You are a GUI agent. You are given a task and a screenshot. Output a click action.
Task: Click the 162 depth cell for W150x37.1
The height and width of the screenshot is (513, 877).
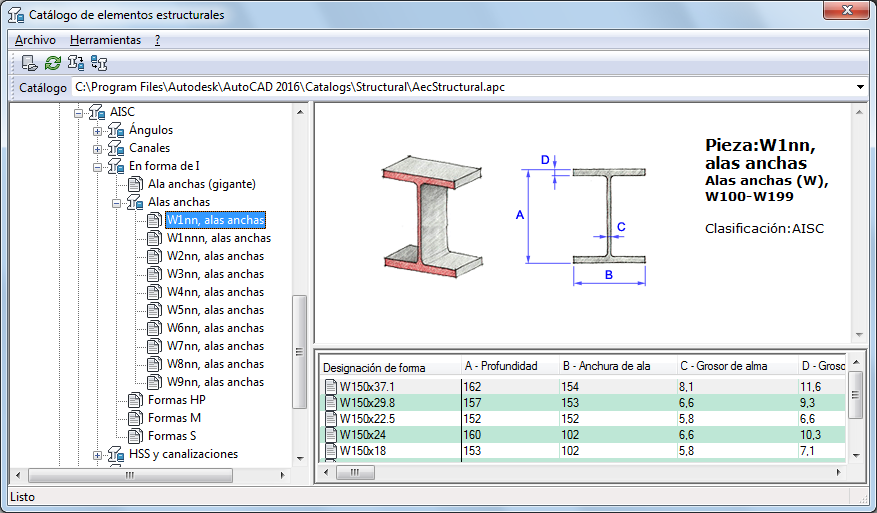472,387
